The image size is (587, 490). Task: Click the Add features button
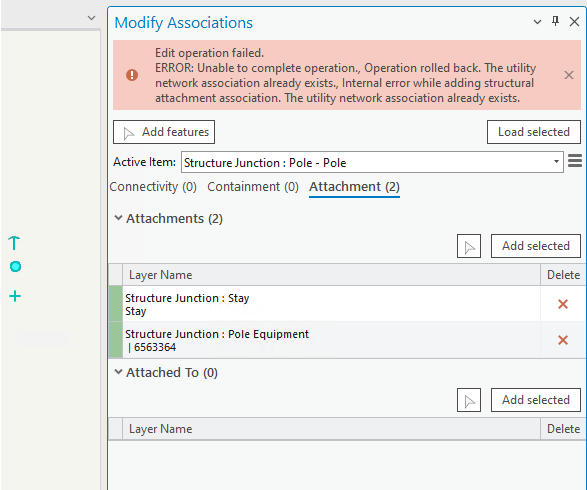[164, 132]
